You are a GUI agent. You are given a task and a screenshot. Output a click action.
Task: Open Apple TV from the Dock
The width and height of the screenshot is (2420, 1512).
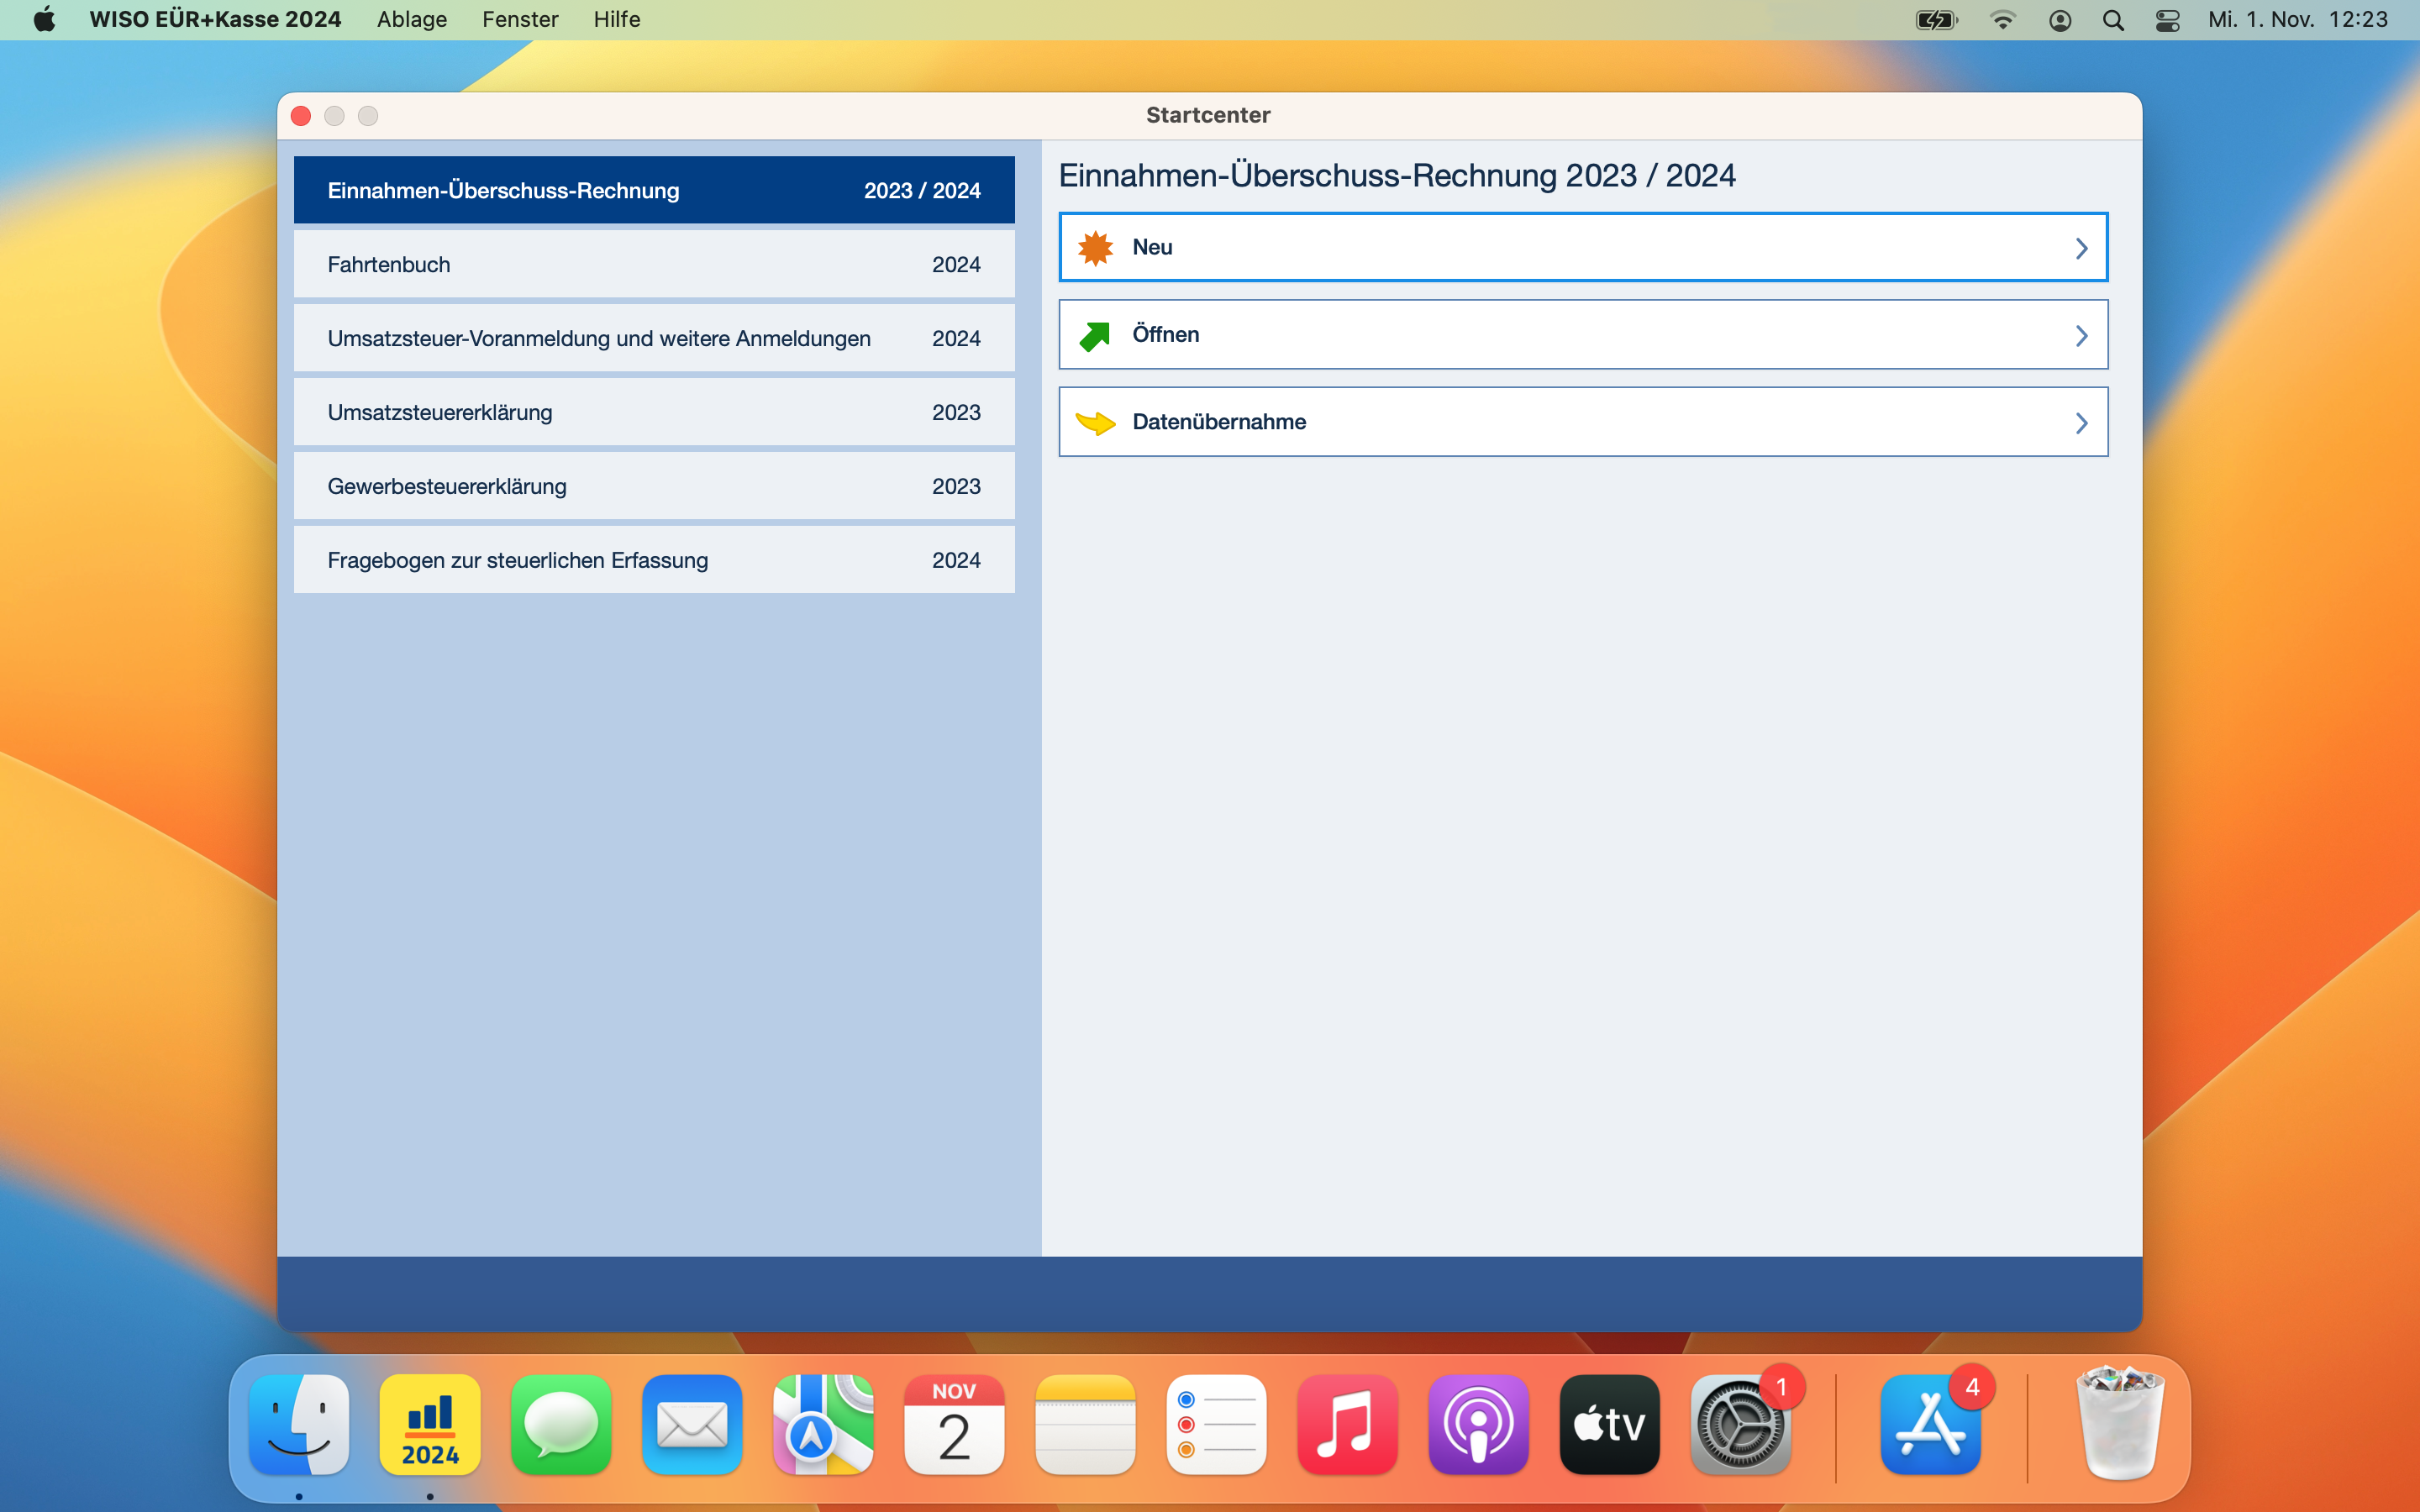1609,1425
